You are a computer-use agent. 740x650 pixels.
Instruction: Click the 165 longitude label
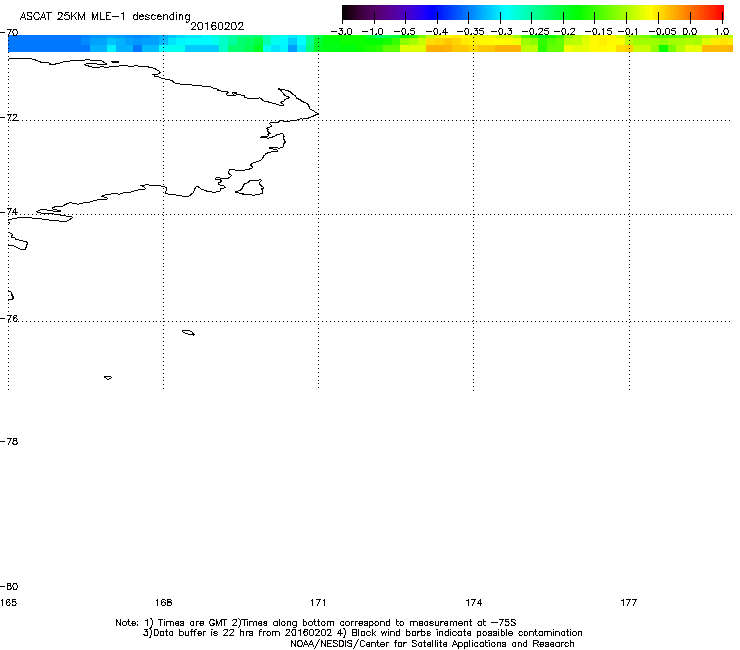(8, 602)
